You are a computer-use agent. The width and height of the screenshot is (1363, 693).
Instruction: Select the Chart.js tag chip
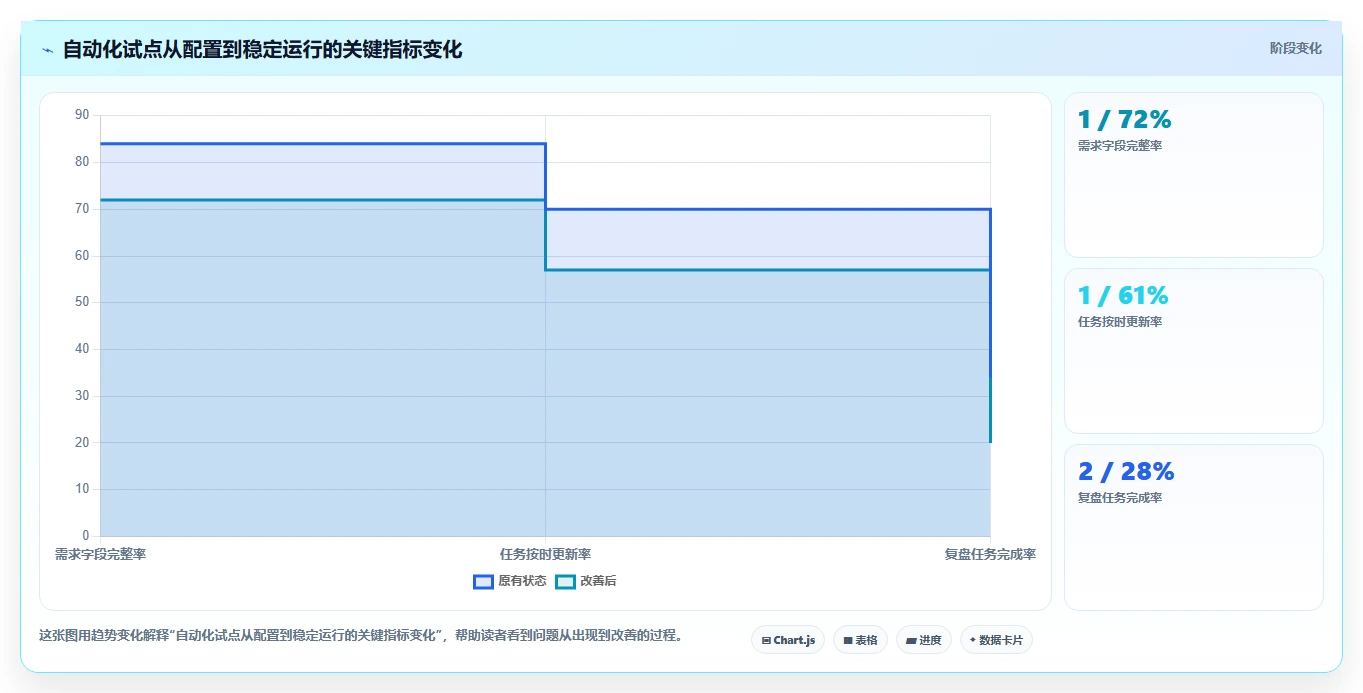[788, 640]
